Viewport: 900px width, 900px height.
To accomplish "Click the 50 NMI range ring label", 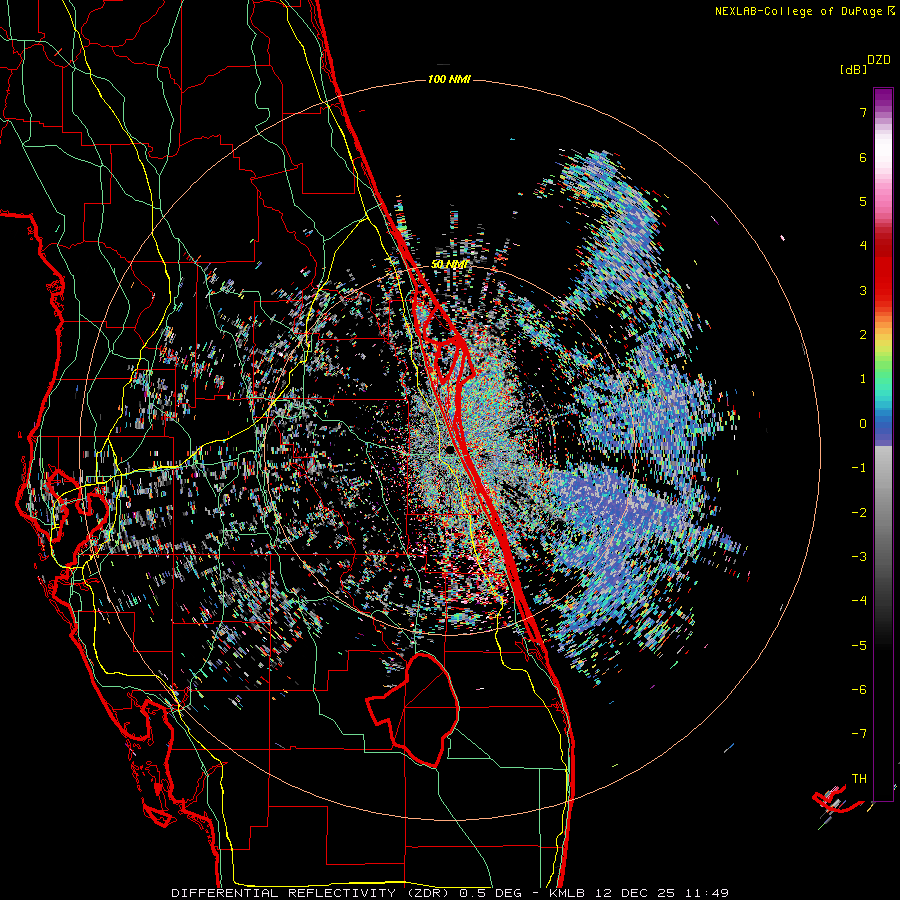I will pos(449,264).
